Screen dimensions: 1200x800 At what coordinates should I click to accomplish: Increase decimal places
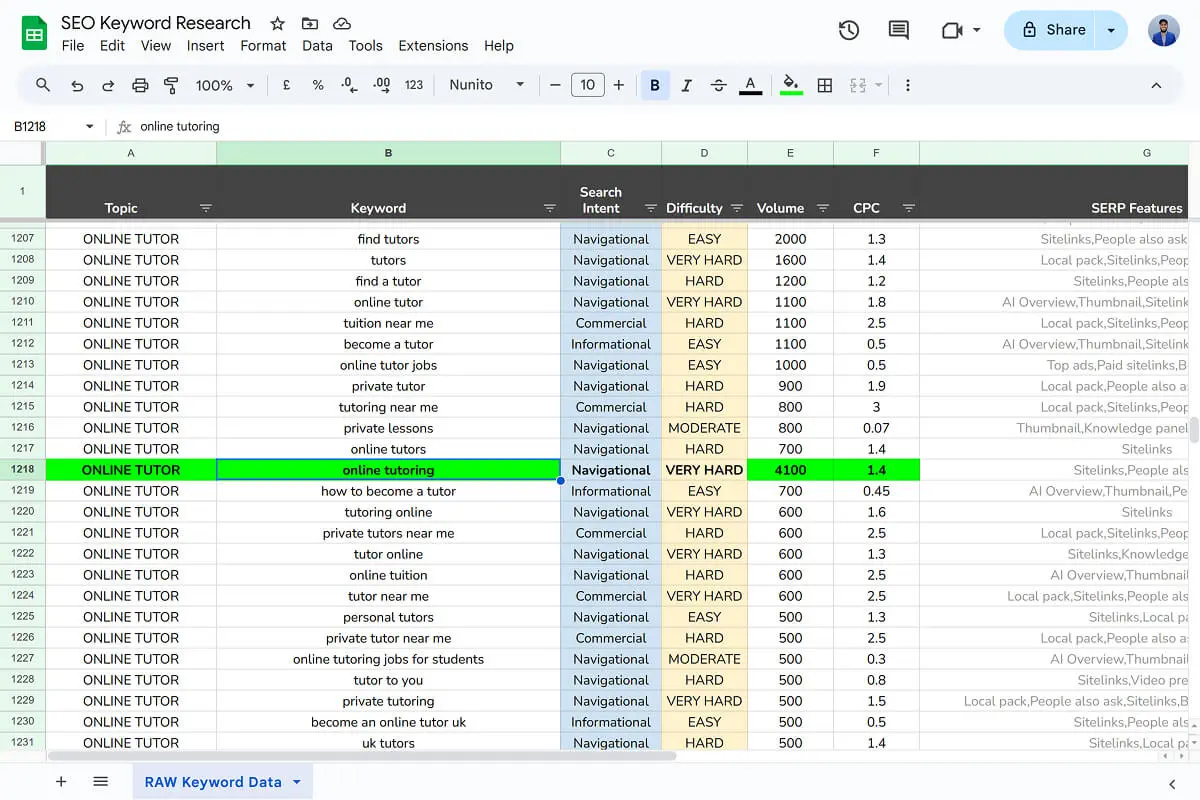click(x=381, y=85)
